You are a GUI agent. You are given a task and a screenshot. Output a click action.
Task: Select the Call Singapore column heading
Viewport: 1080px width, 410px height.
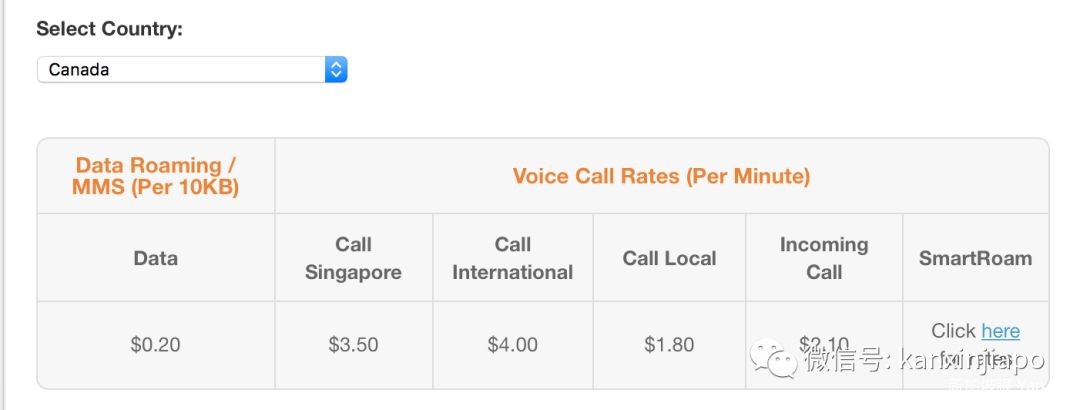[x=353, y=258]
